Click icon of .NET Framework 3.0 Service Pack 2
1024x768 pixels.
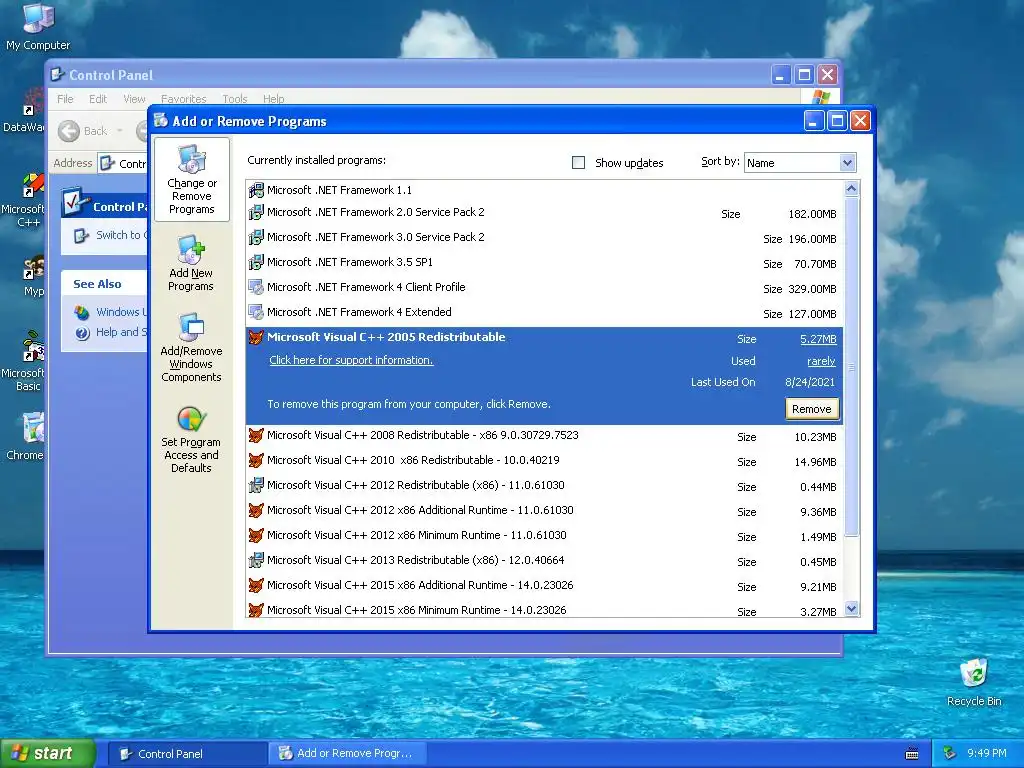(x=256, y=237)
